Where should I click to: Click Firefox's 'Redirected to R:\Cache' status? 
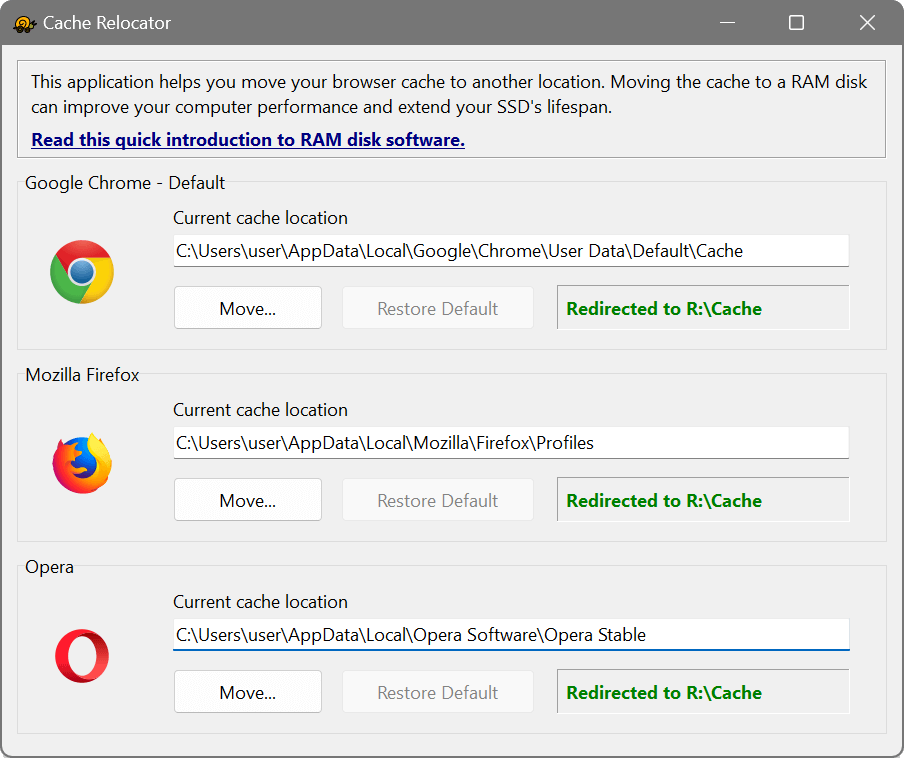coord(703,500)
